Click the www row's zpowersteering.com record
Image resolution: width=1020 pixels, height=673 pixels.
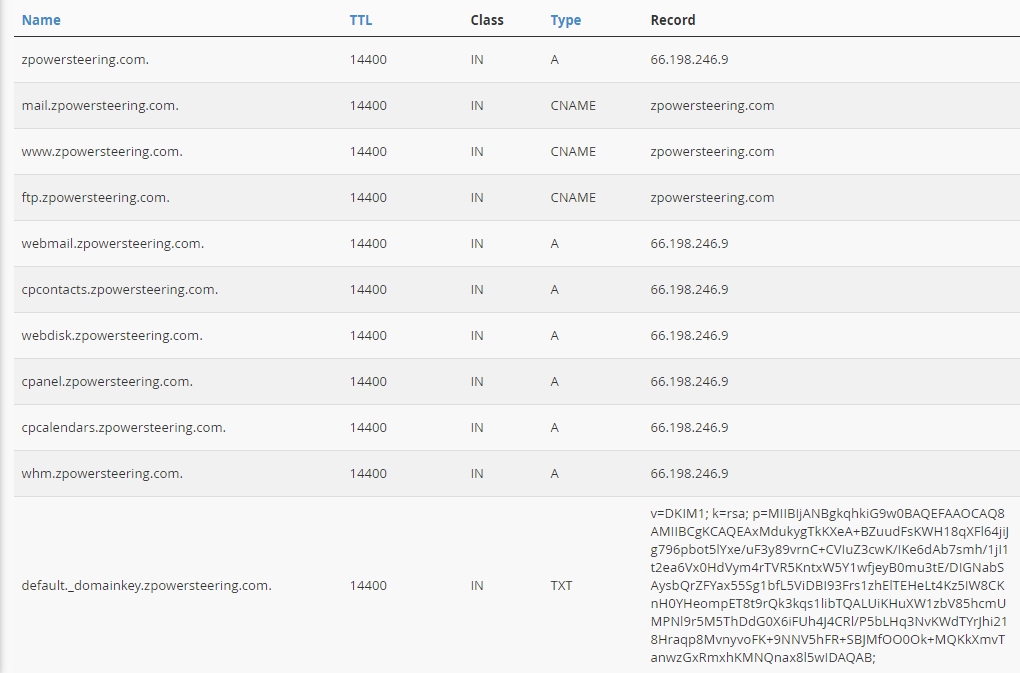[712, 152]
